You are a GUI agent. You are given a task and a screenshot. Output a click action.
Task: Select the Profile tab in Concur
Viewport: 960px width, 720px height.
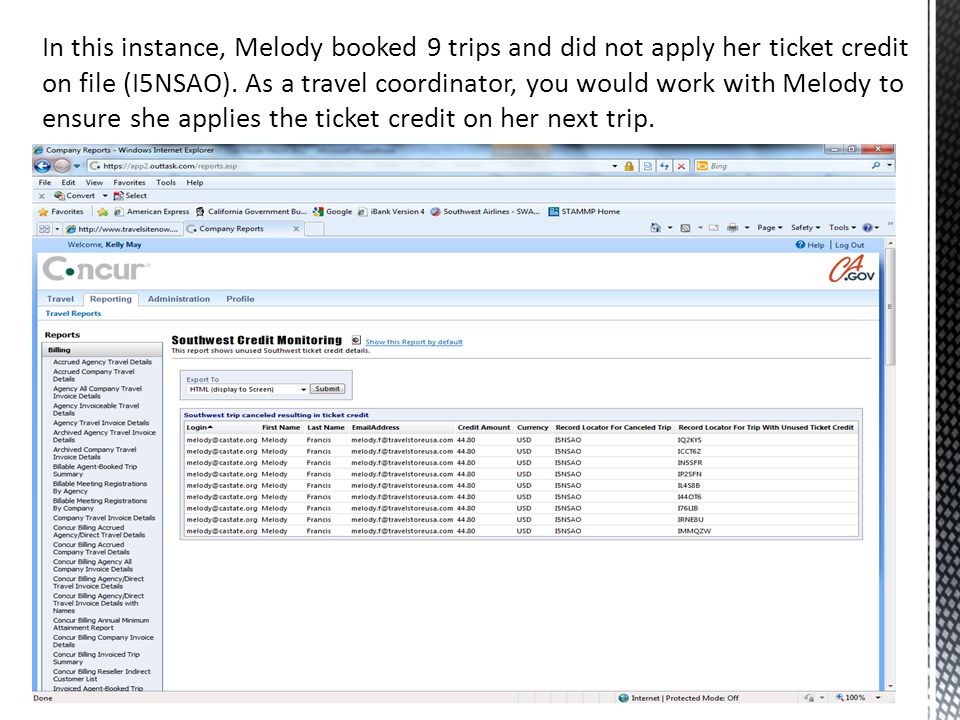coord(240,299)
